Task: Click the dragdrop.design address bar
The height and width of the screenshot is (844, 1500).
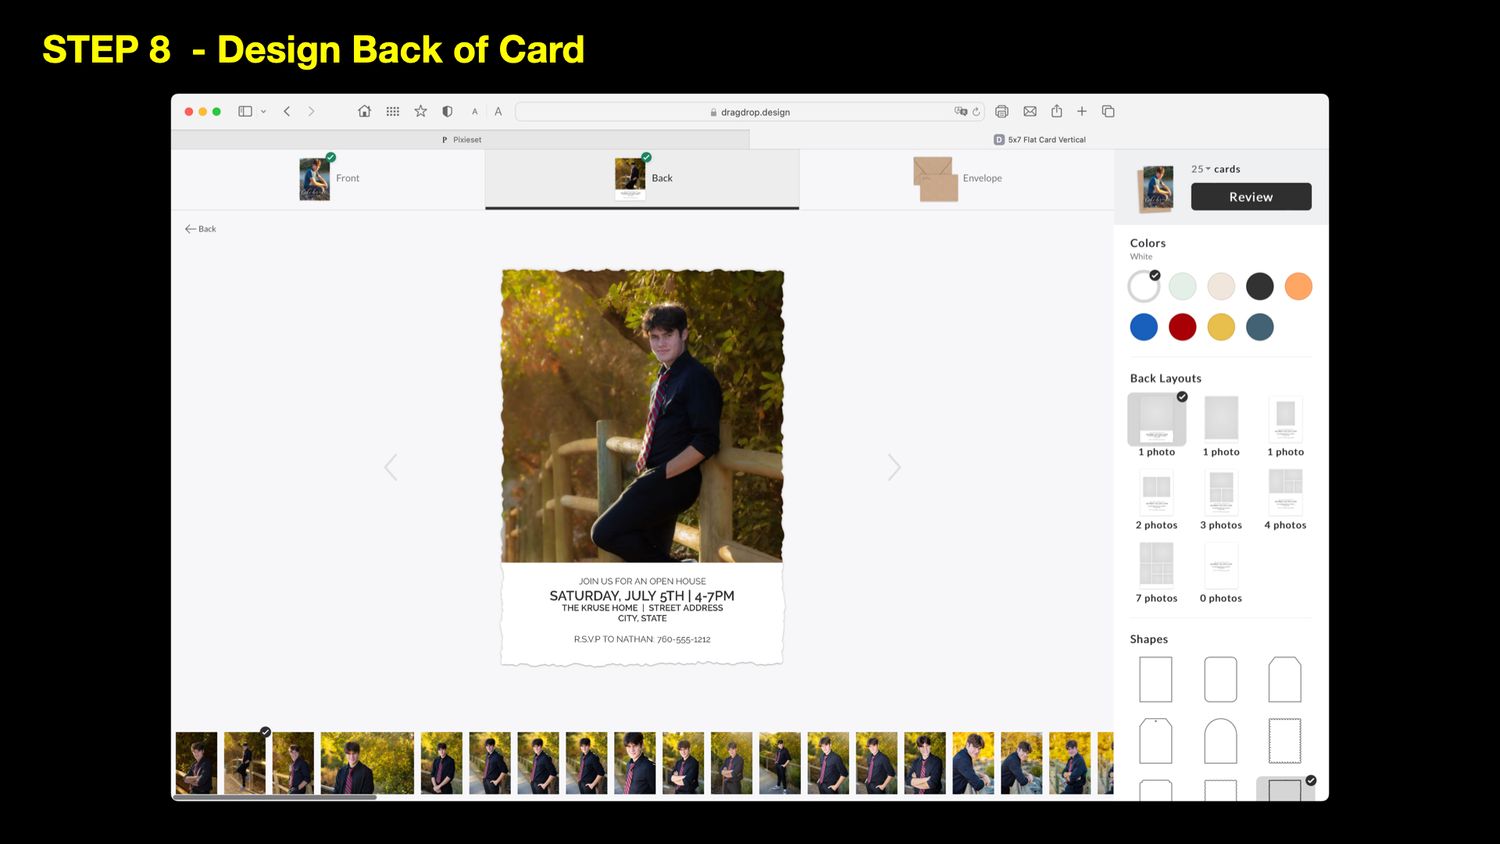Action: pyautogui.click(x=750, y=112)
